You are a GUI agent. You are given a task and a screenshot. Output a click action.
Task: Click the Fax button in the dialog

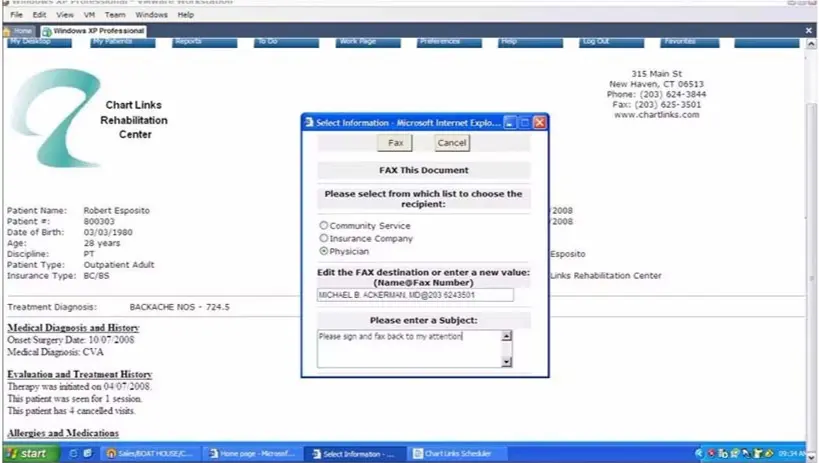point(395,143)
